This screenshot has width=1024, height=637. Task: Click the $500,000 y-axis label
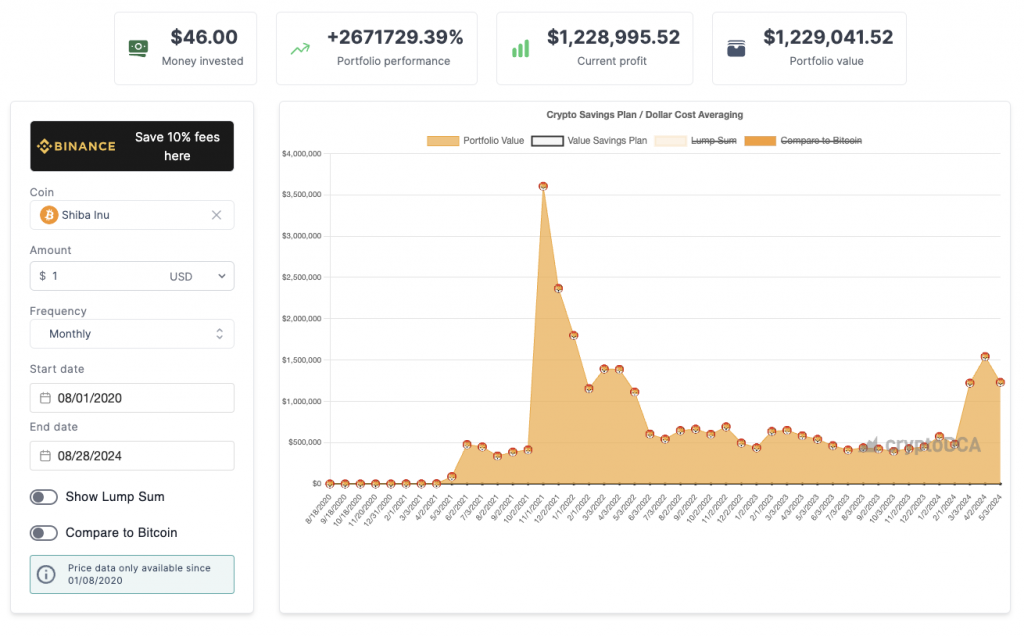pyautogui.click(x=304, y=442)
